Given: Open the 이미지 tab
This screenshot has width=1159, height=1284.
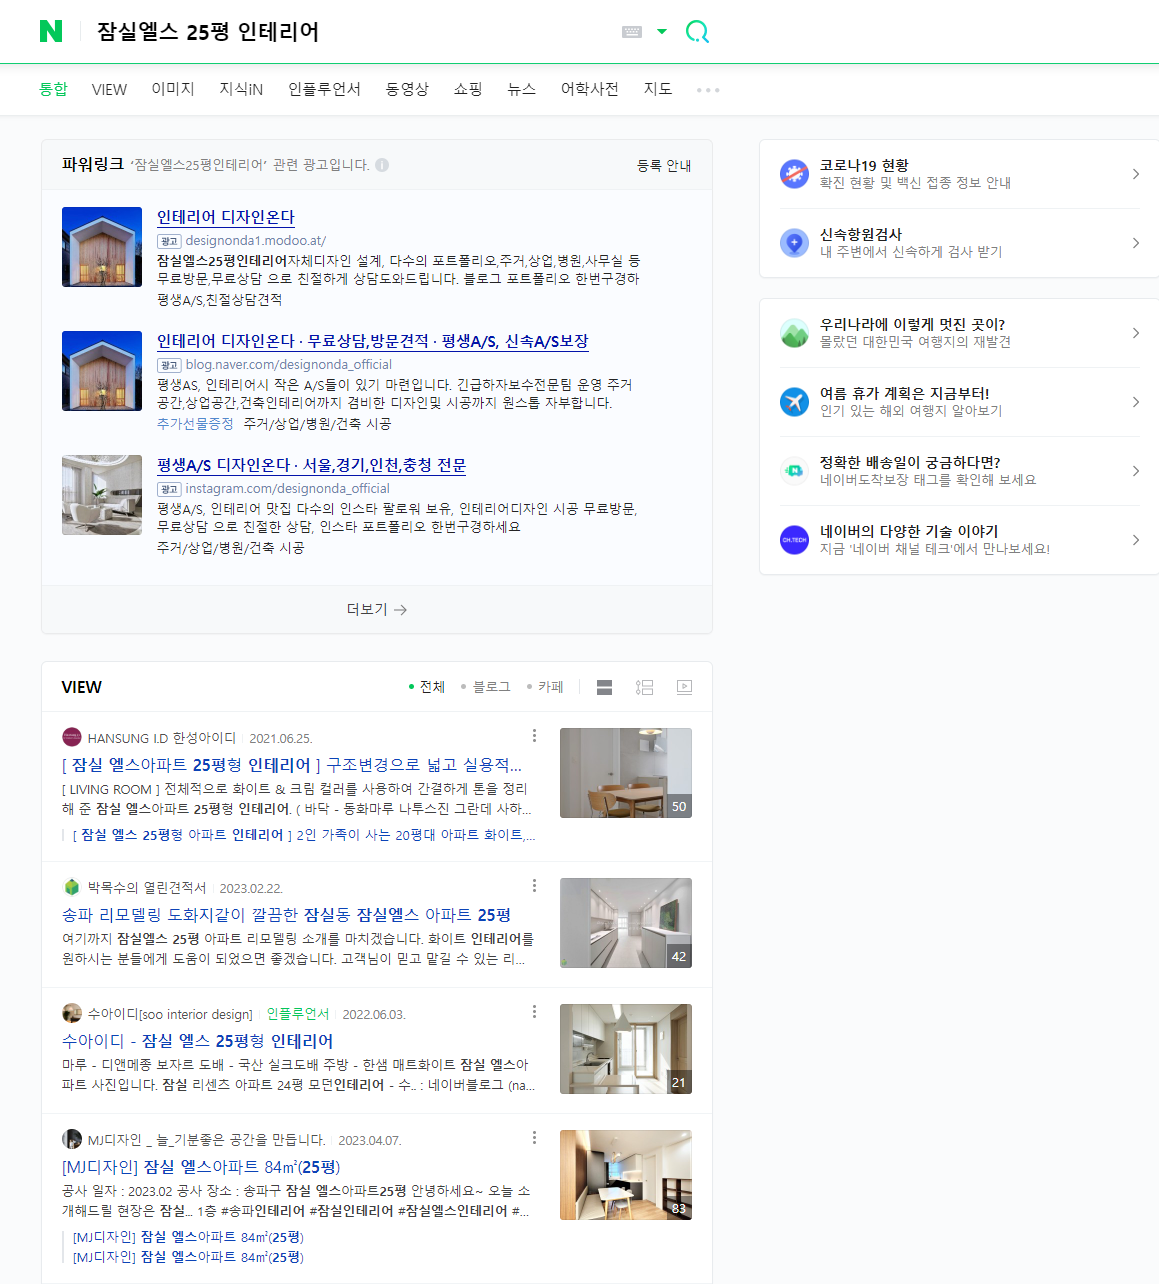Looking at the screenshot, I should [173, 89].
